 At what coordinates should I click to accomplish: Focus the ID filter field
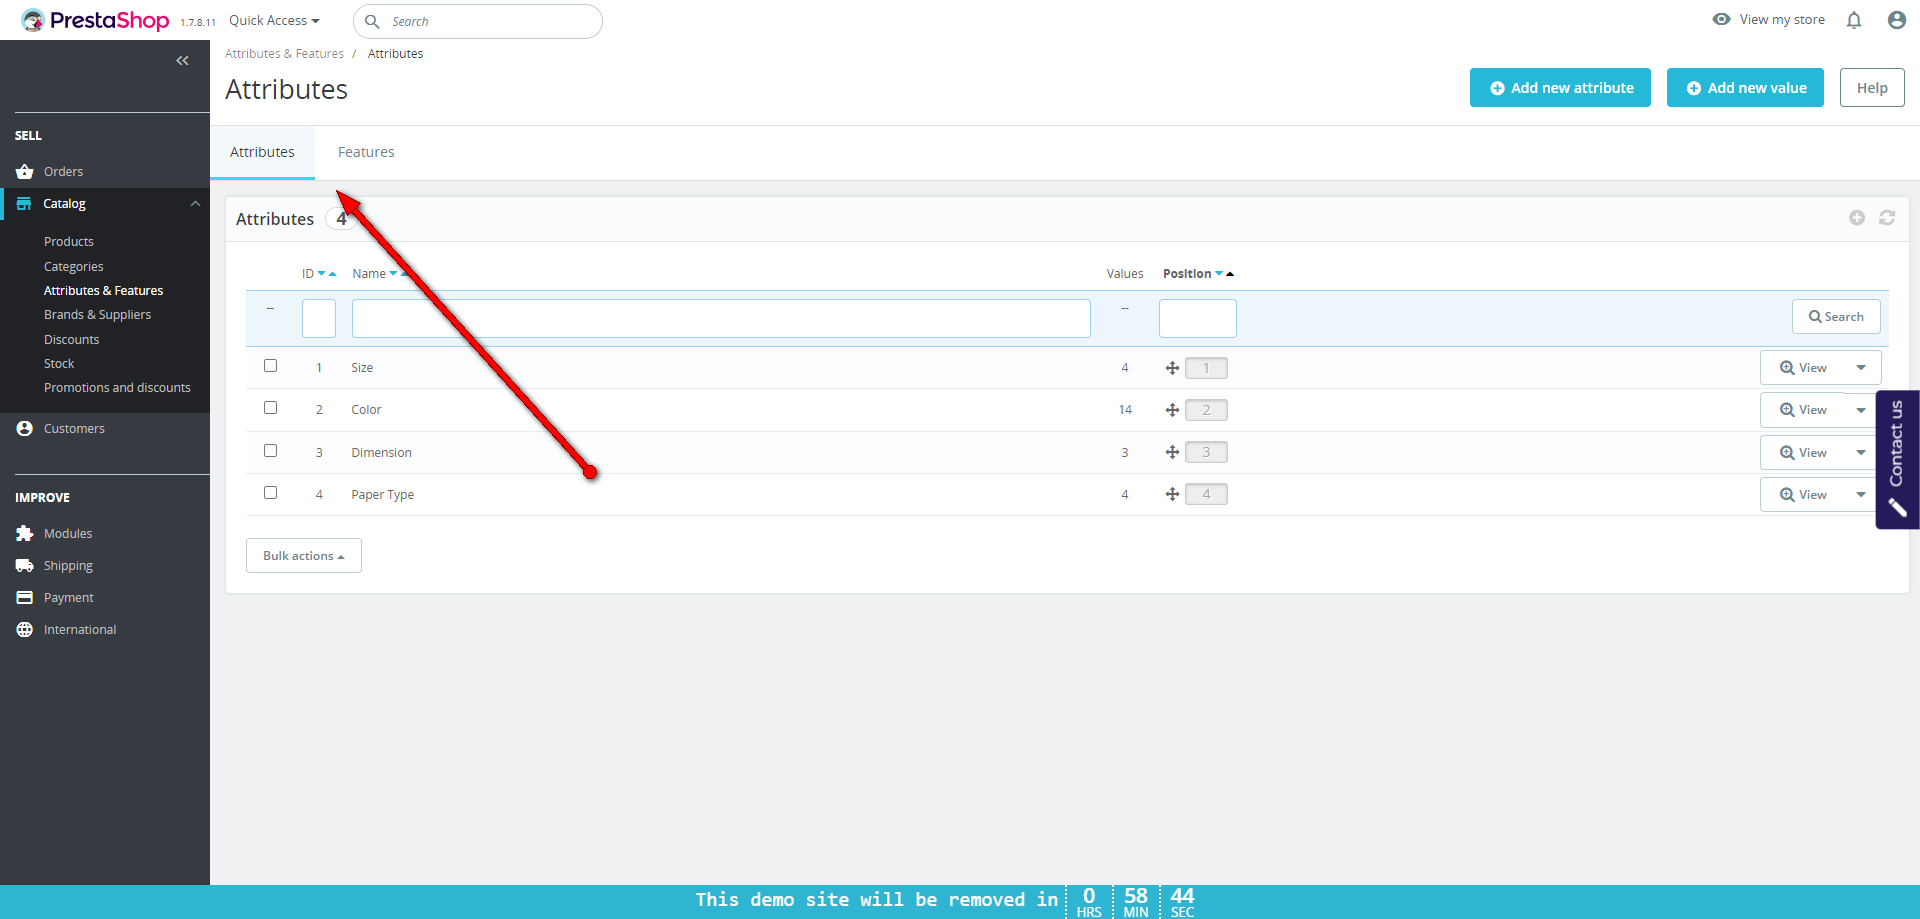click(319, 318)
